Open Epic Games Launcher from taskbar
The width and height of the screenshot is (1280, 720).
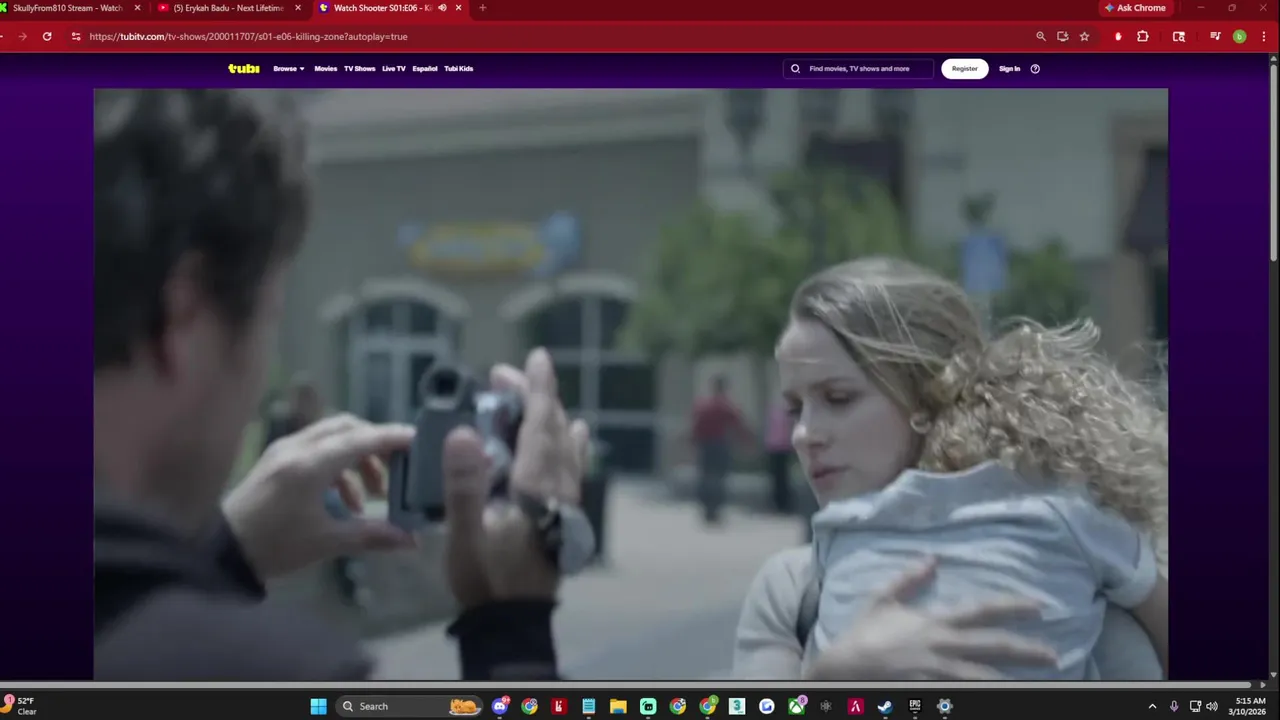915,706
